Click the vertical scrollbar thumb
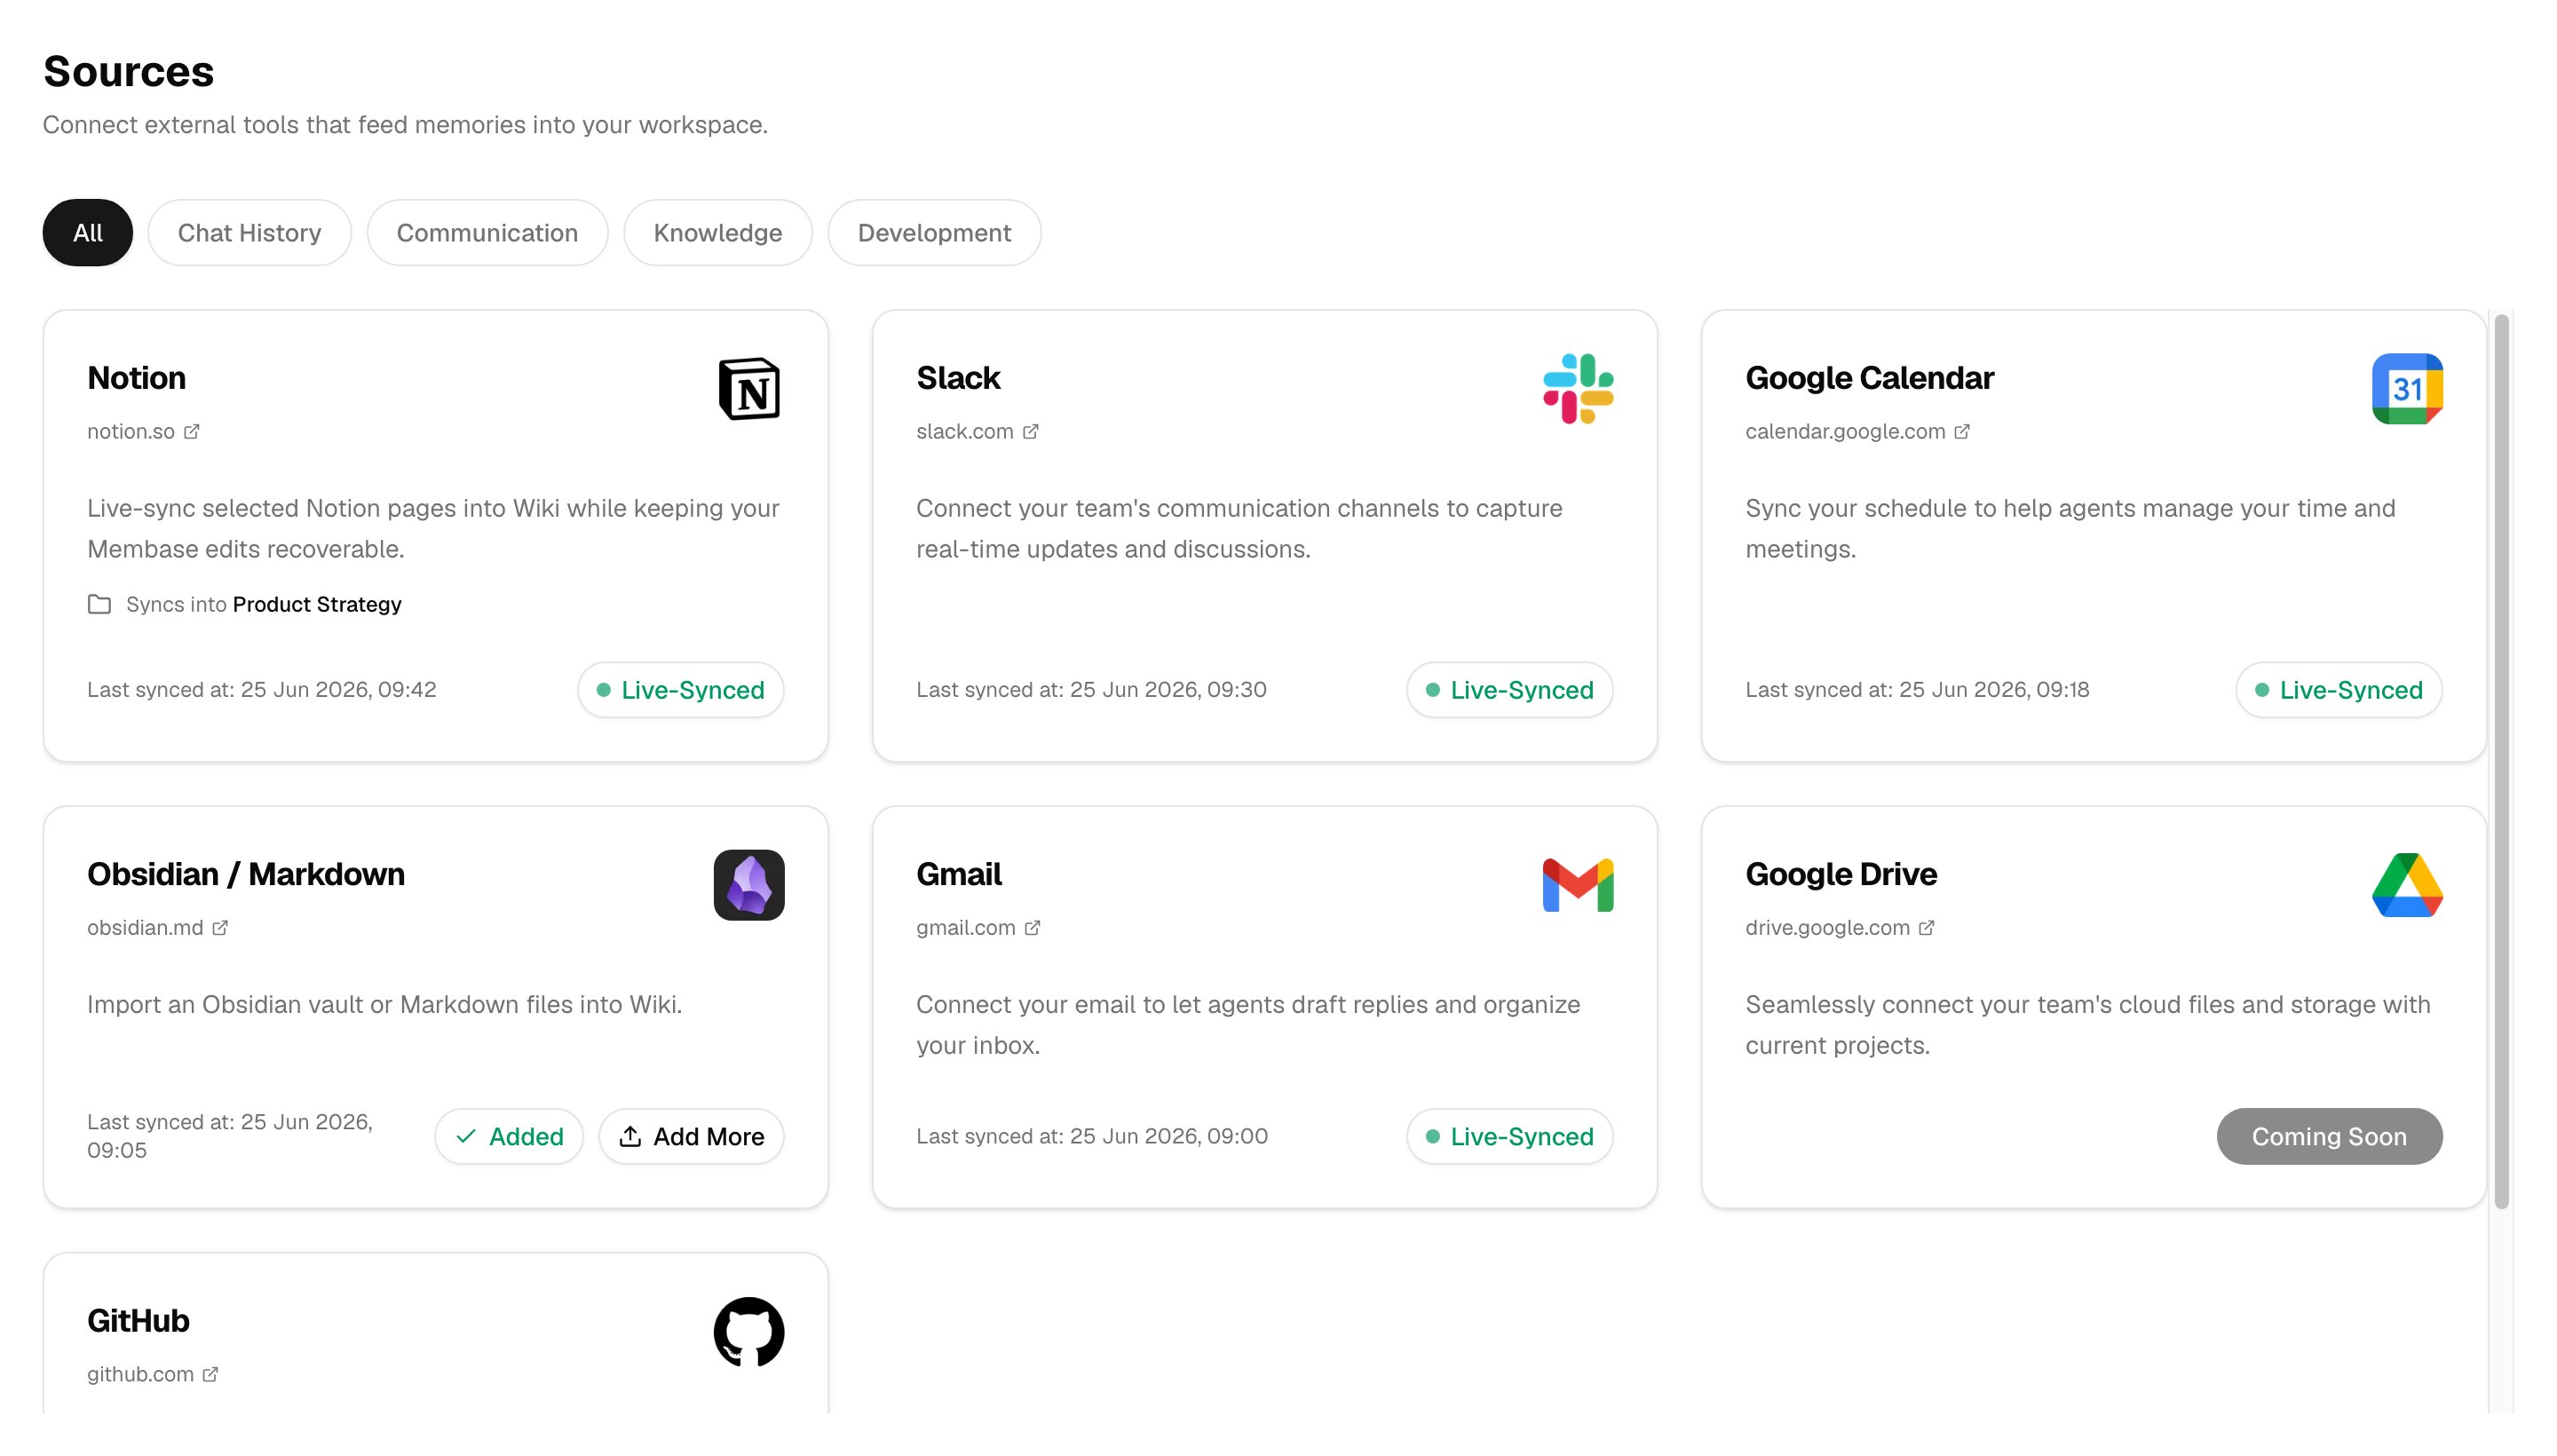The height and width of the screenshot is (1456, 2557). pyautogui.click(x=2501, y=762)
